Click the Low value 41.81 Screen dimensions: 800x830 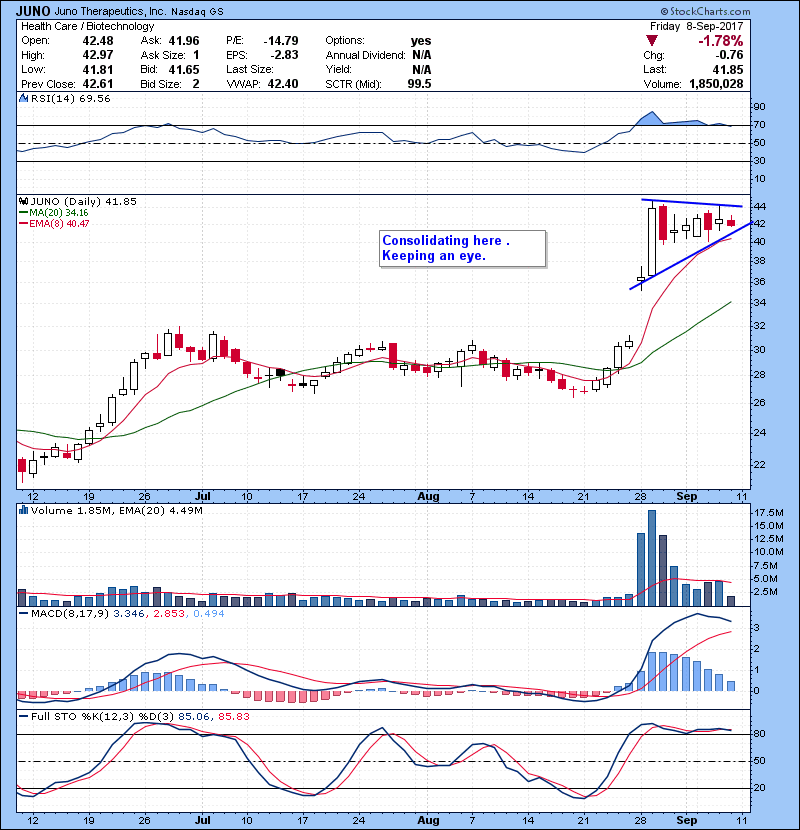pyautogui.click(x=98, y=69)
